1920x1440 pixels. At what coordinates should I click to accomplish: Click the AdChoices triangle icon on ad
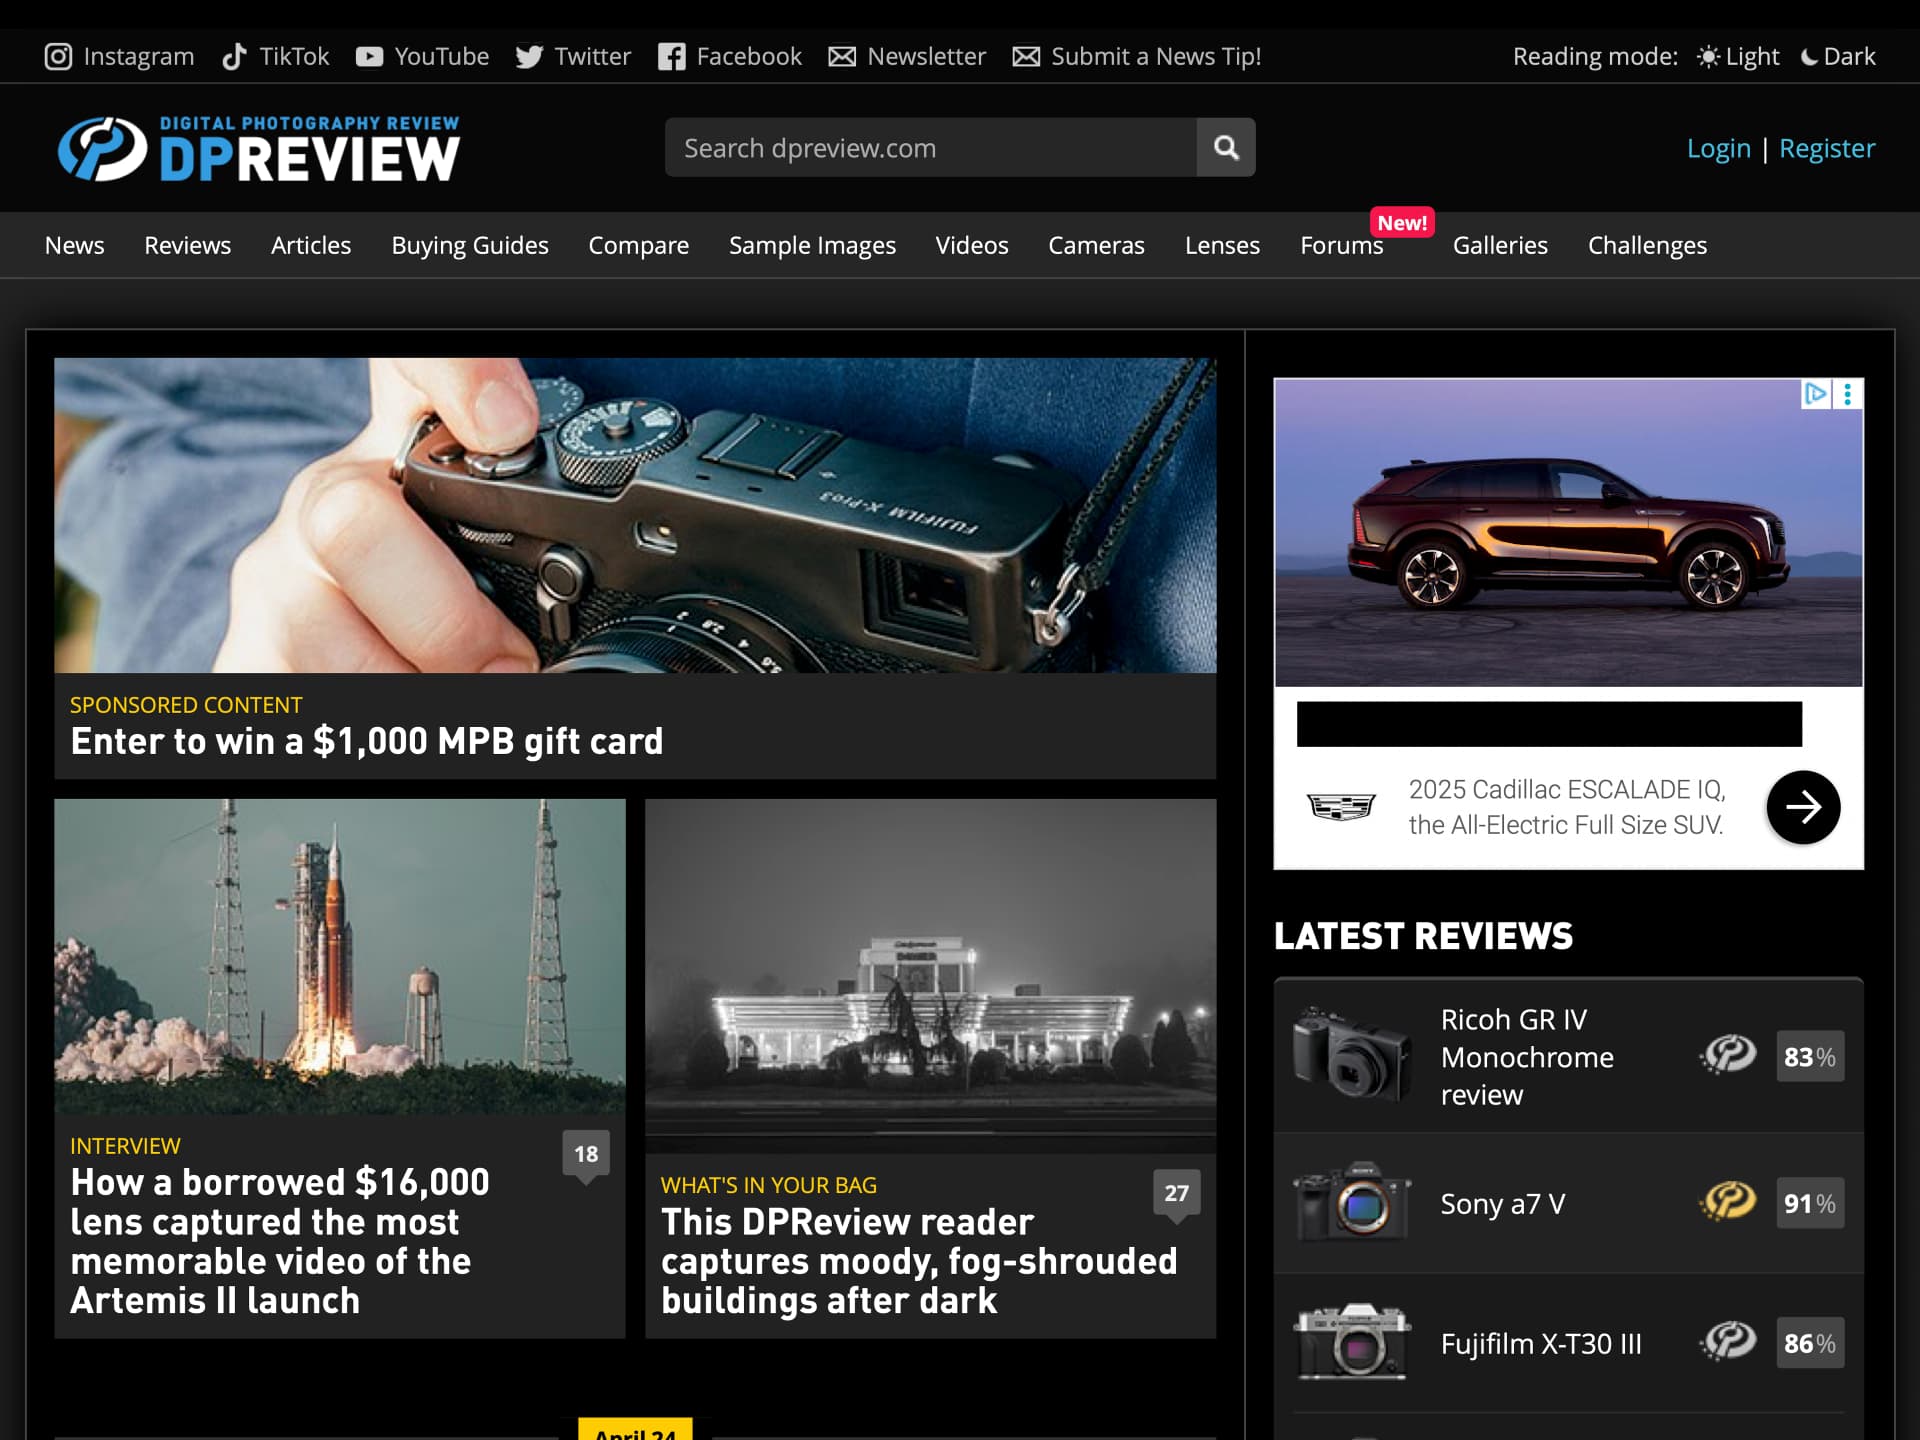1815,394
